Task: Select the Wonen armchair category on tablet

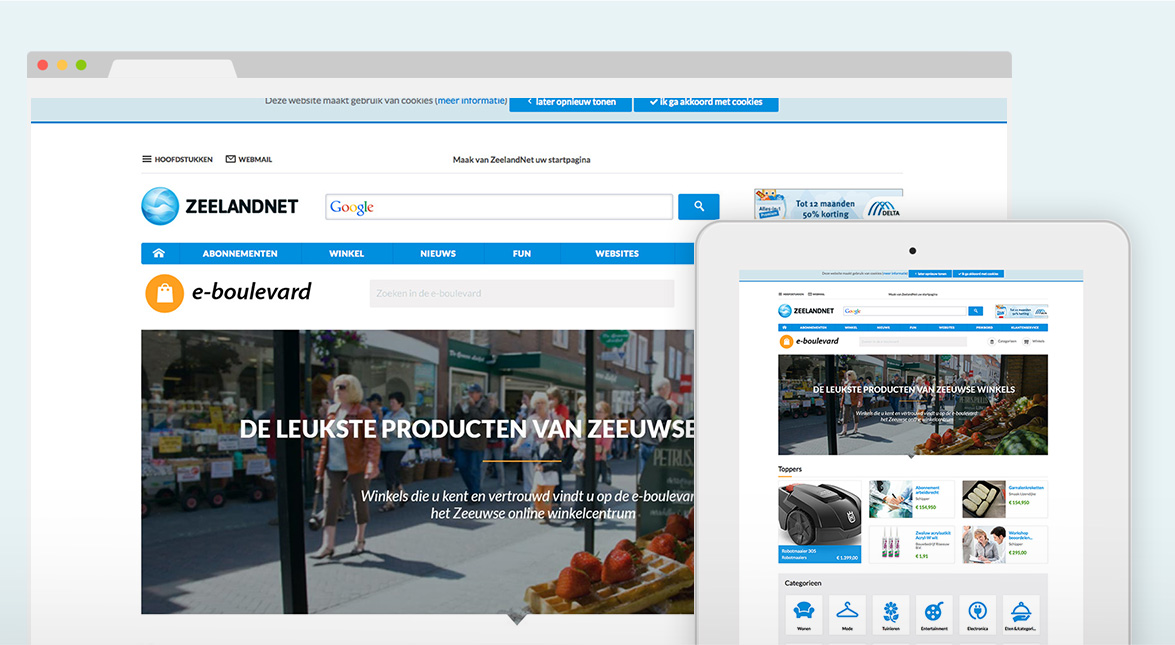Action: pyautogui.click(x=804, y=614)
